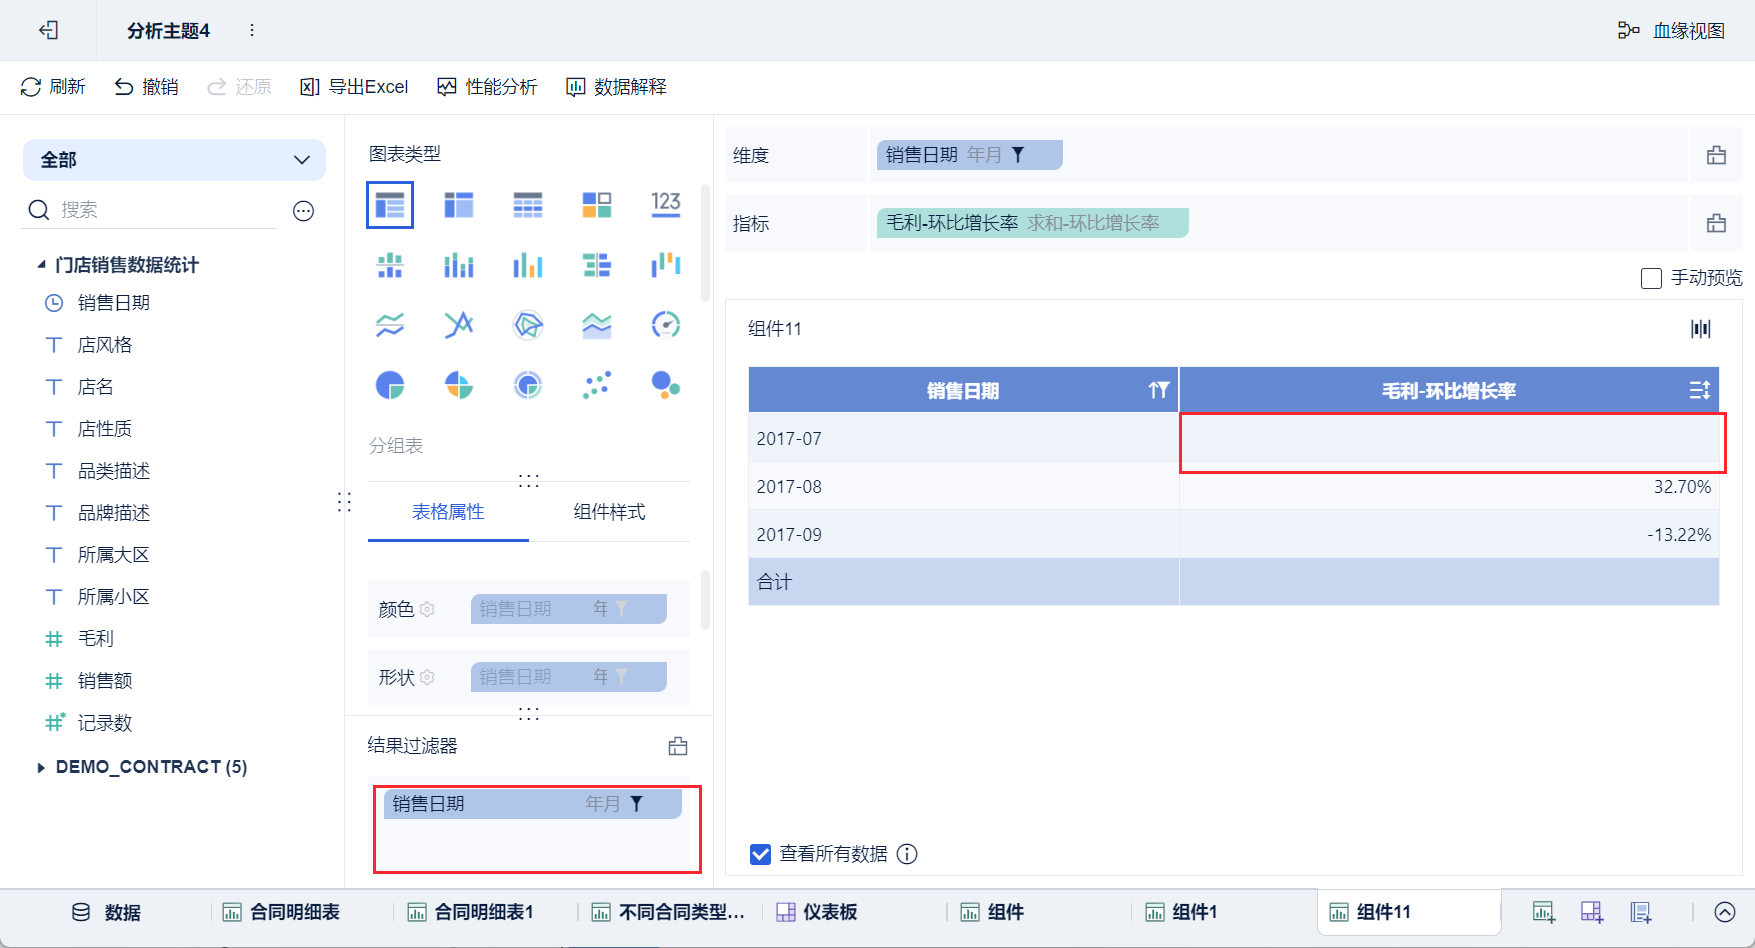This screenshot has height=948, width=1755.
Task: Enable the 手动预览 checkbox
Action: [1651, 278]
